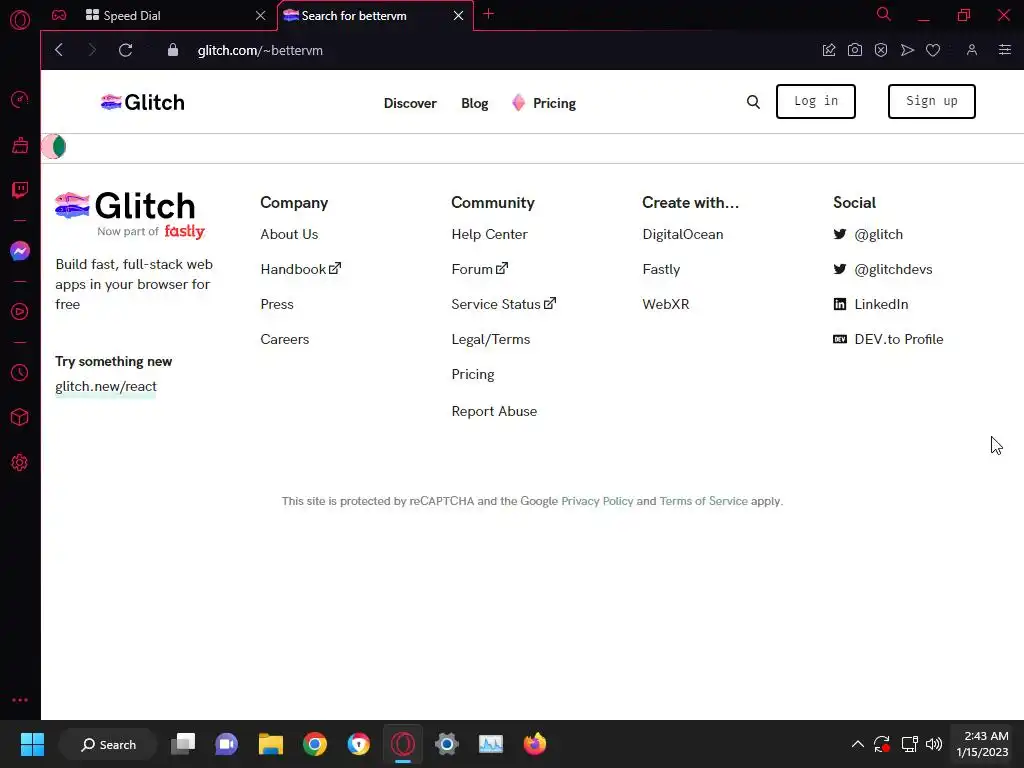Screen dimensions: 1024x768
Task: Launch Google Chrome from the taskbar
Action: [x=315, y=744]
